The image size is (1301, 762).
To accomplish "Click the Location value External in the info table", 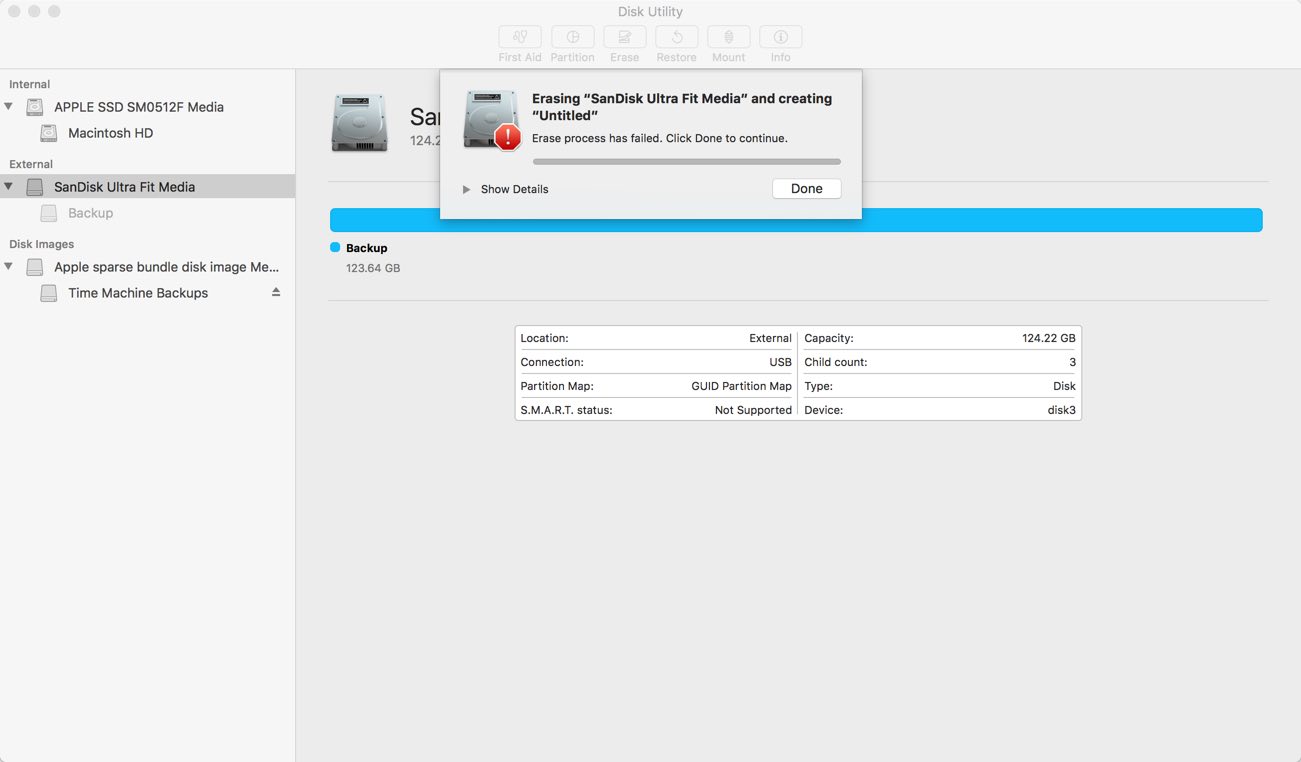I will (770, 338).
